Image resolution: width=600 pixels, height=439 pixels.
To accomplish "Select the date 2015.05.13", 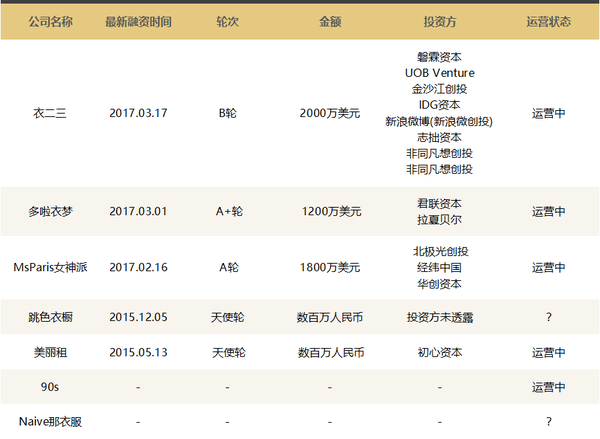I will click(x=138, y=352).
